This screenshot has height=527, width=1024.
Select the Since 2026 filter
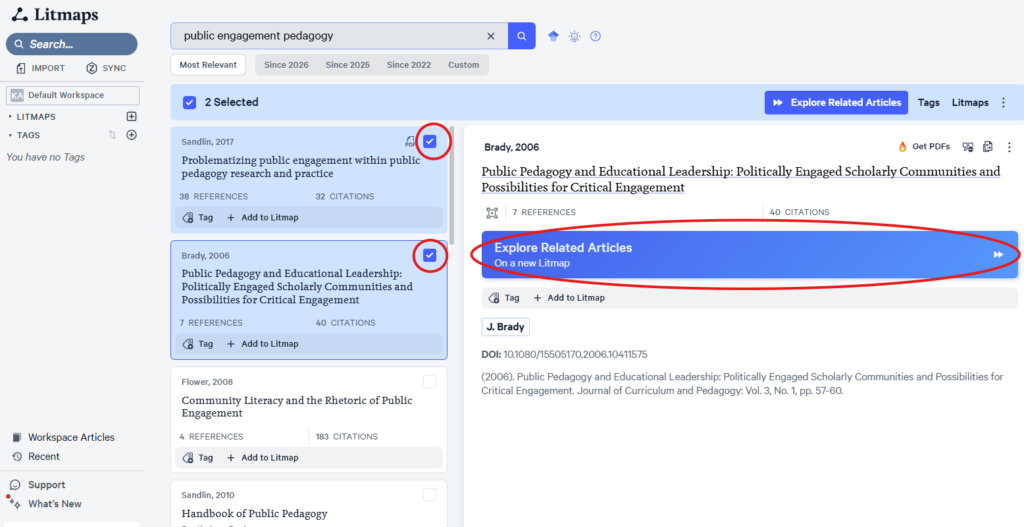click(x=286, y=65)
